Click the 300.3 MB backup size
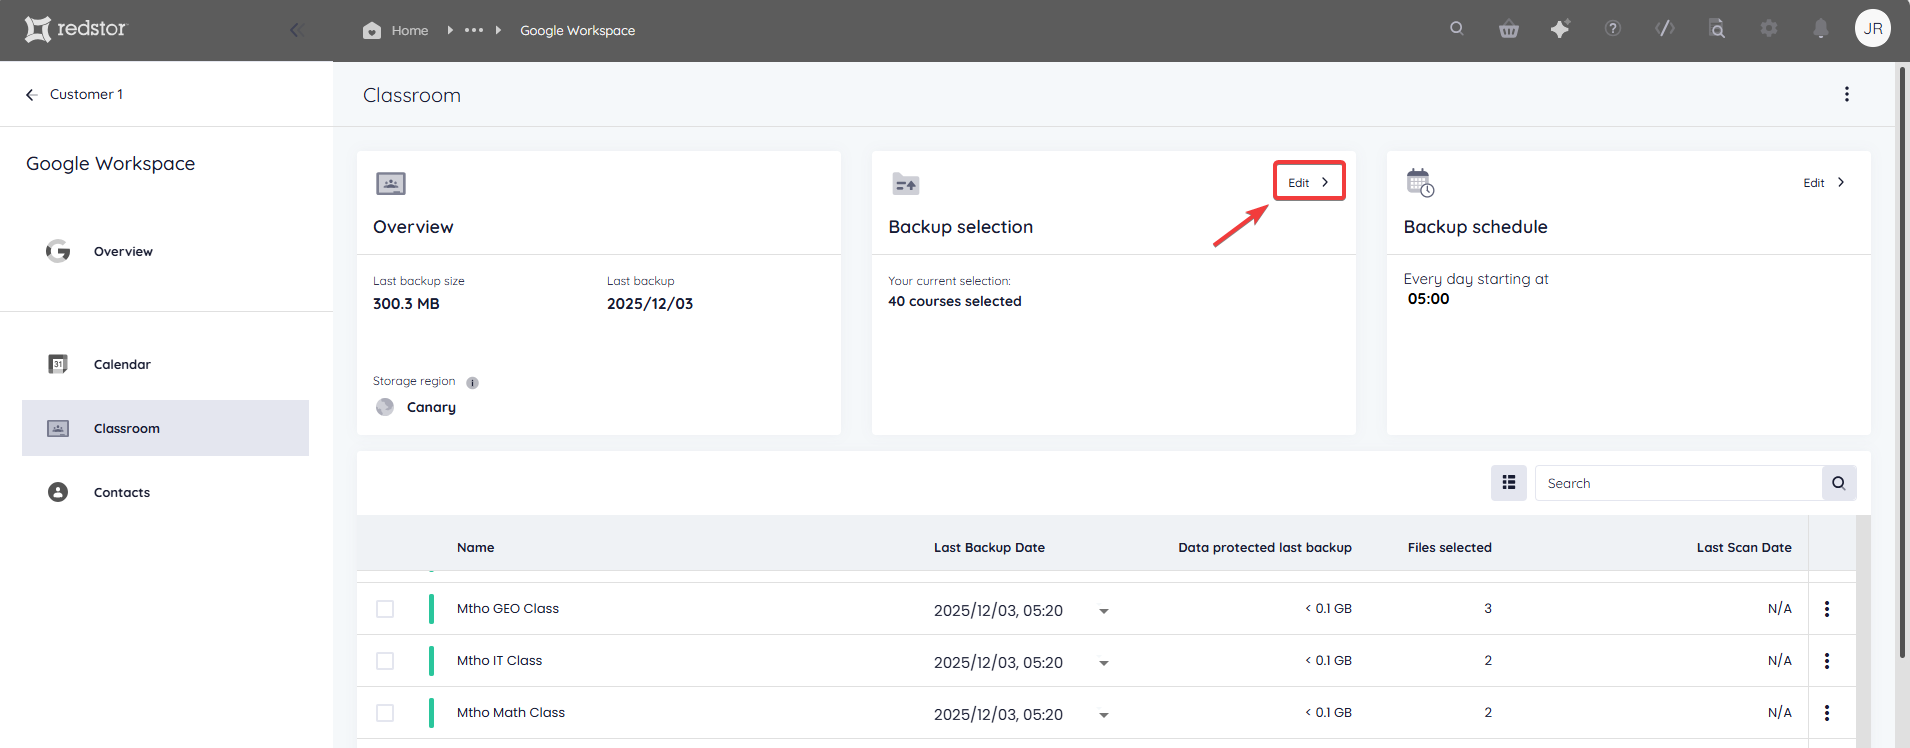Screen dimensions: 1910x748 coord(406,303)
